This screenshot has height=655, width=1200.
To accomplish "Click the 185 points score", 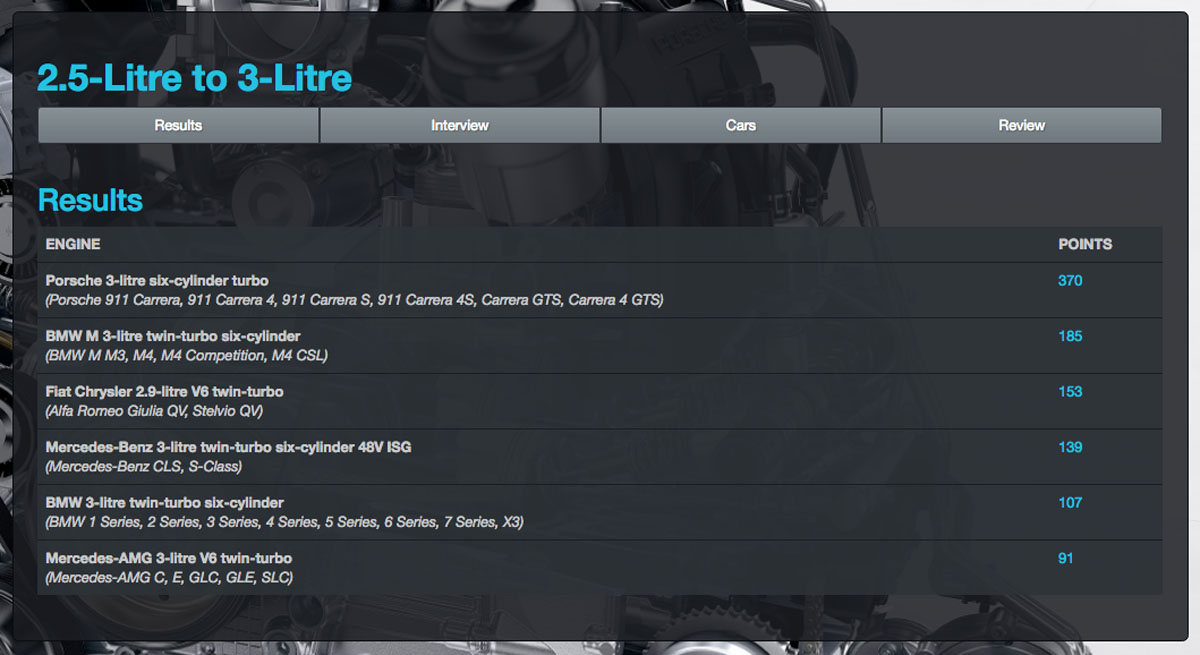I will pyautogui.click(x=1070, y=336).
